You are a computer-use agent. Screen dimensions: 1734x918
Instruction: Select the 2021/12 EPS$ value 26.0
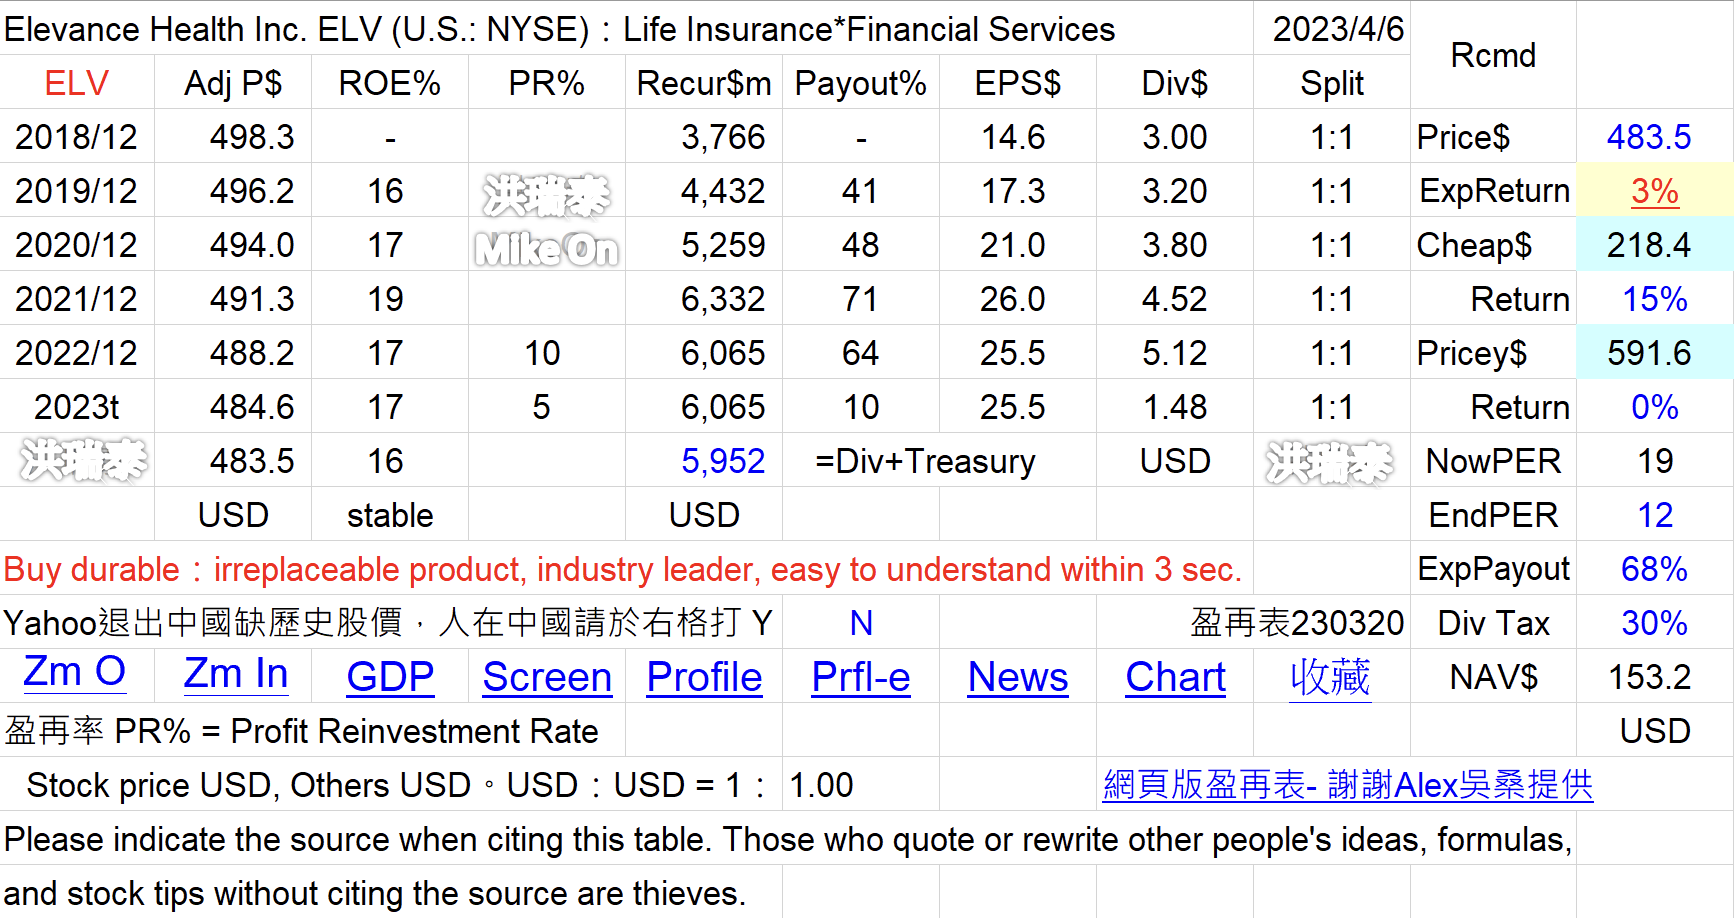(1013, 299)
